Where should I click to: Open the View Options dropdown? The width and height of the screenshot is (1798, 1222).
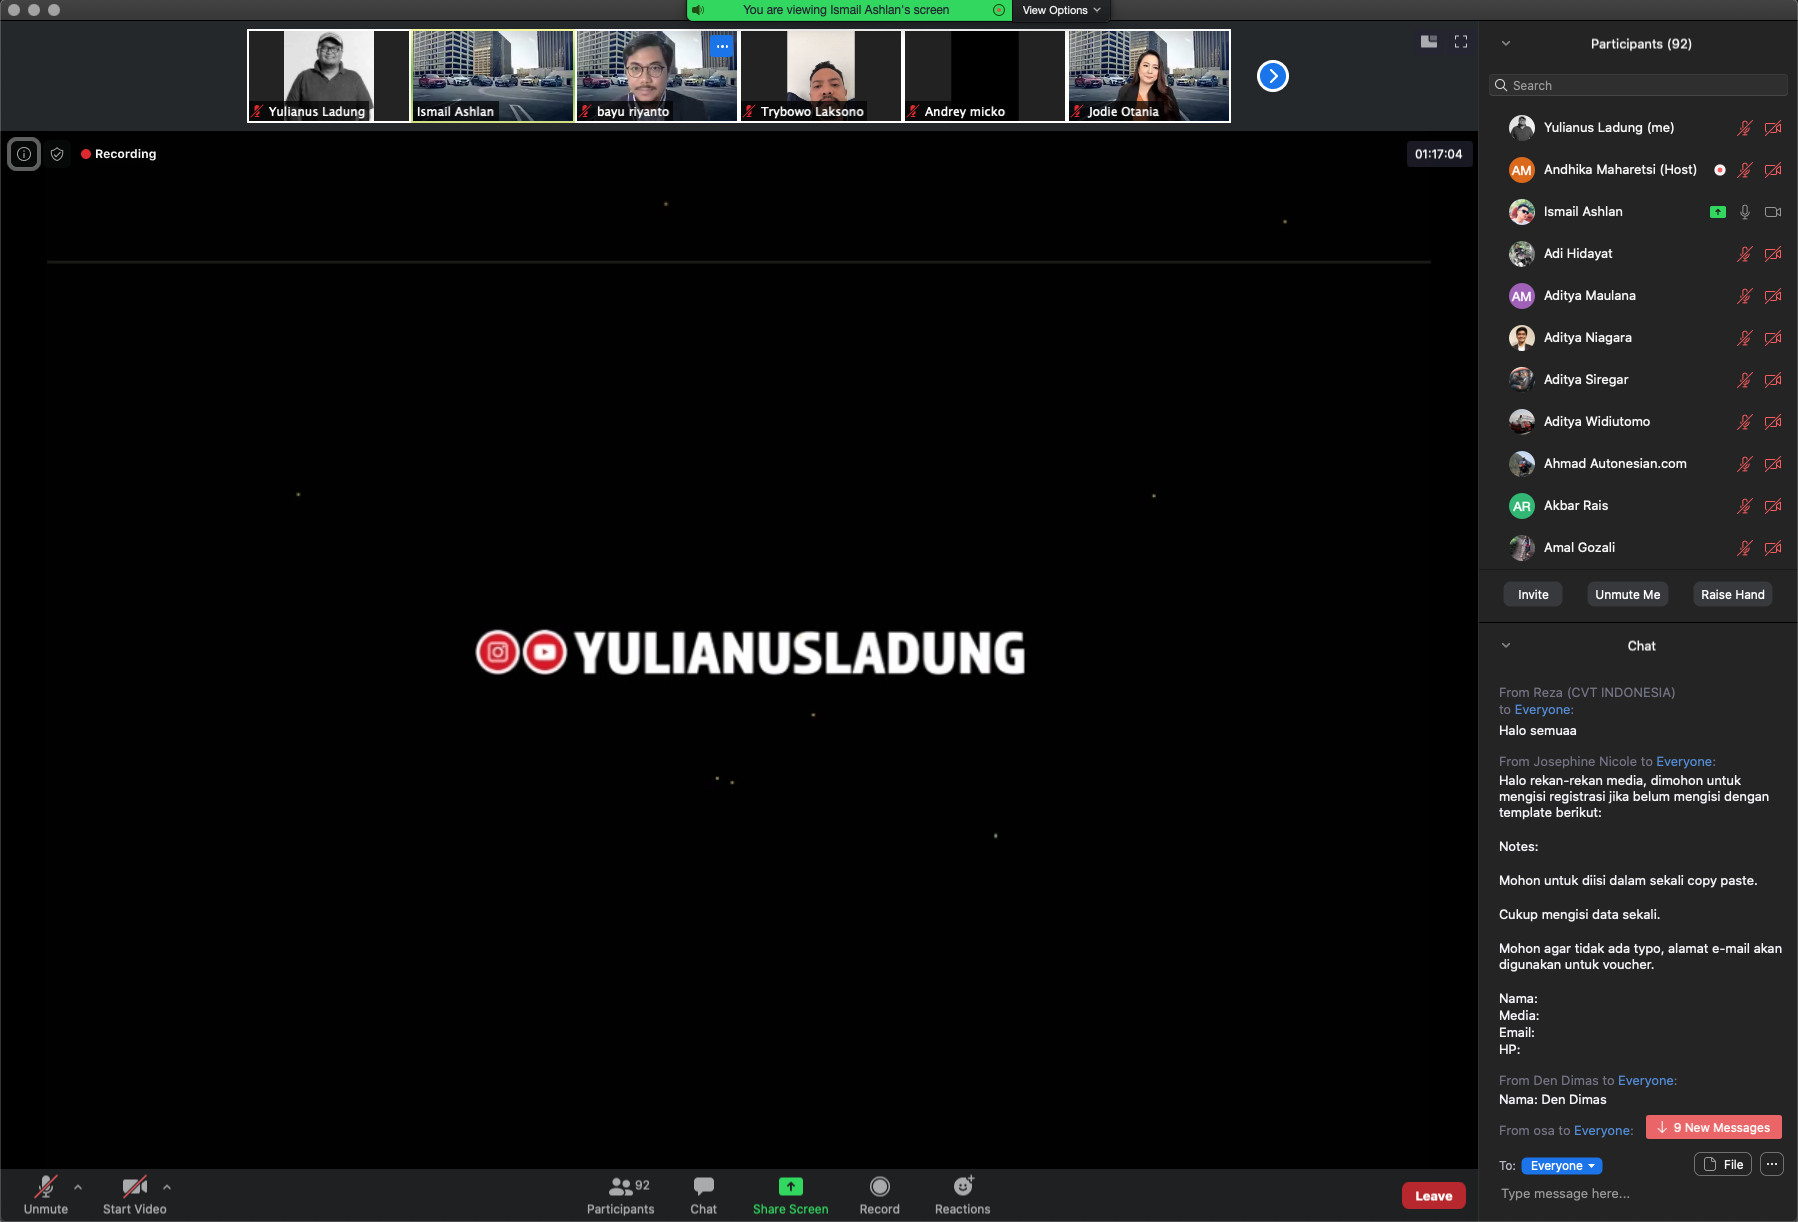(x=1060, y=10)
